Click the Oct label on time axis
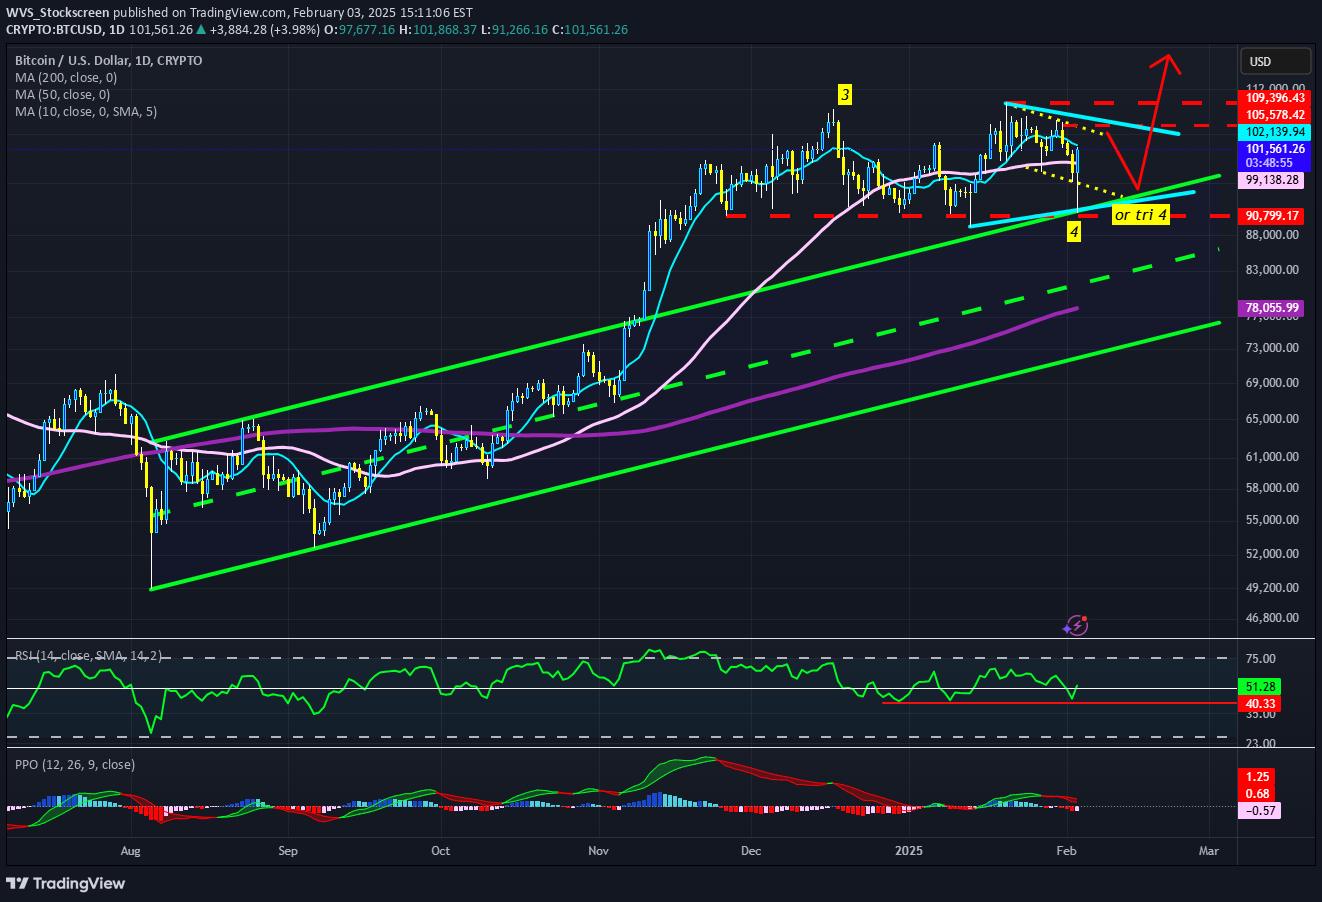The image size is (1322, 902). pyautogui.click(x=441, y=852)
